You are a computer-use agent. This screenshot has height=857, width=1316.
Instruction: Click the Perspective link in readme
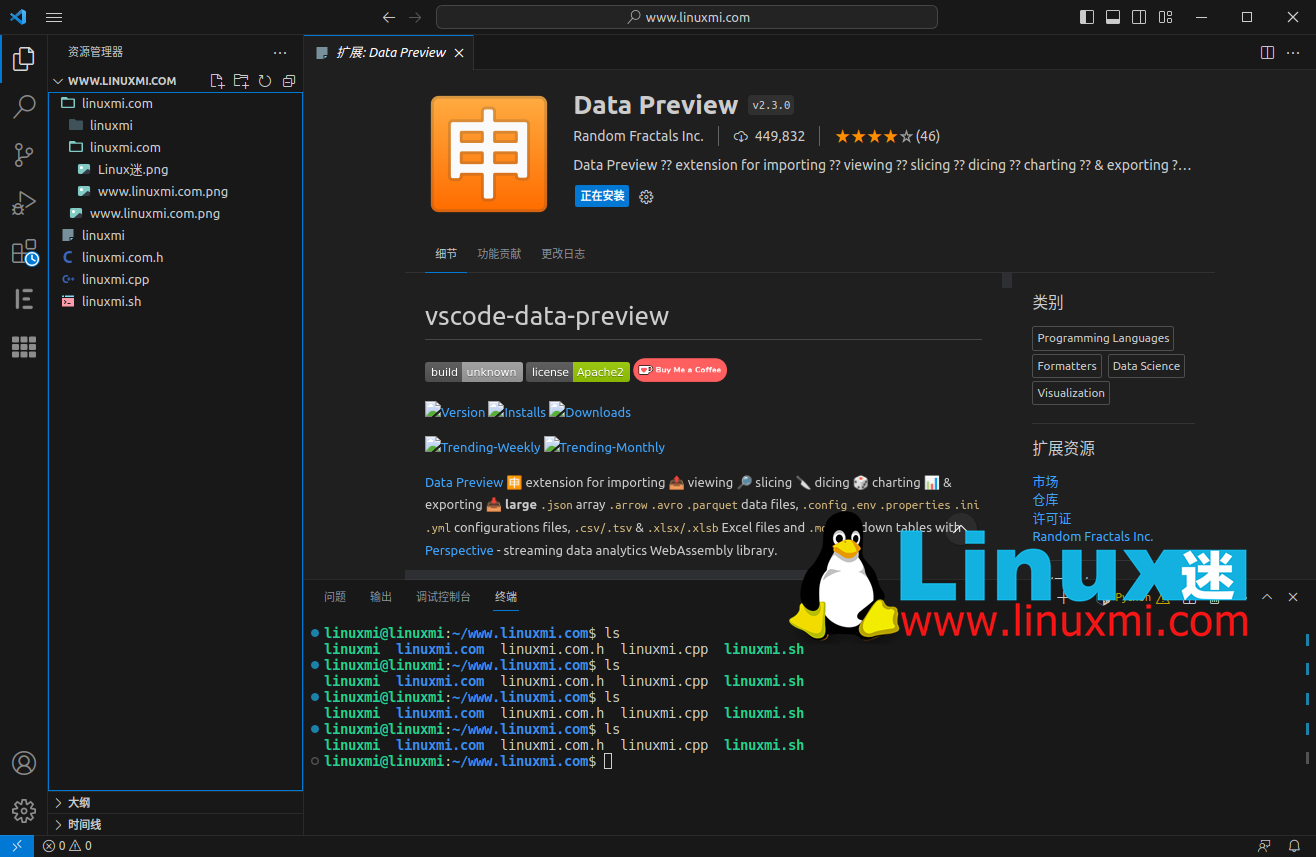(459, 551)
